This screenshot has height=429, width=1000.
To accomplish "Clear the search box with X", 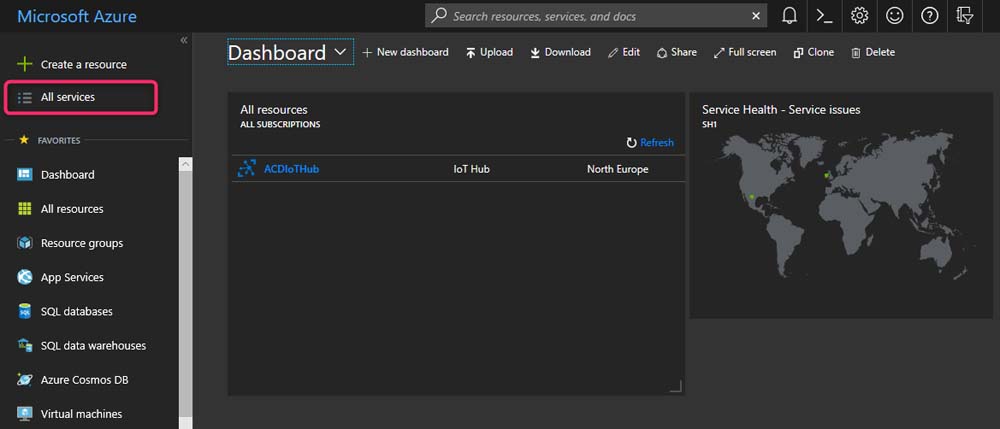I will coord(755,16).
